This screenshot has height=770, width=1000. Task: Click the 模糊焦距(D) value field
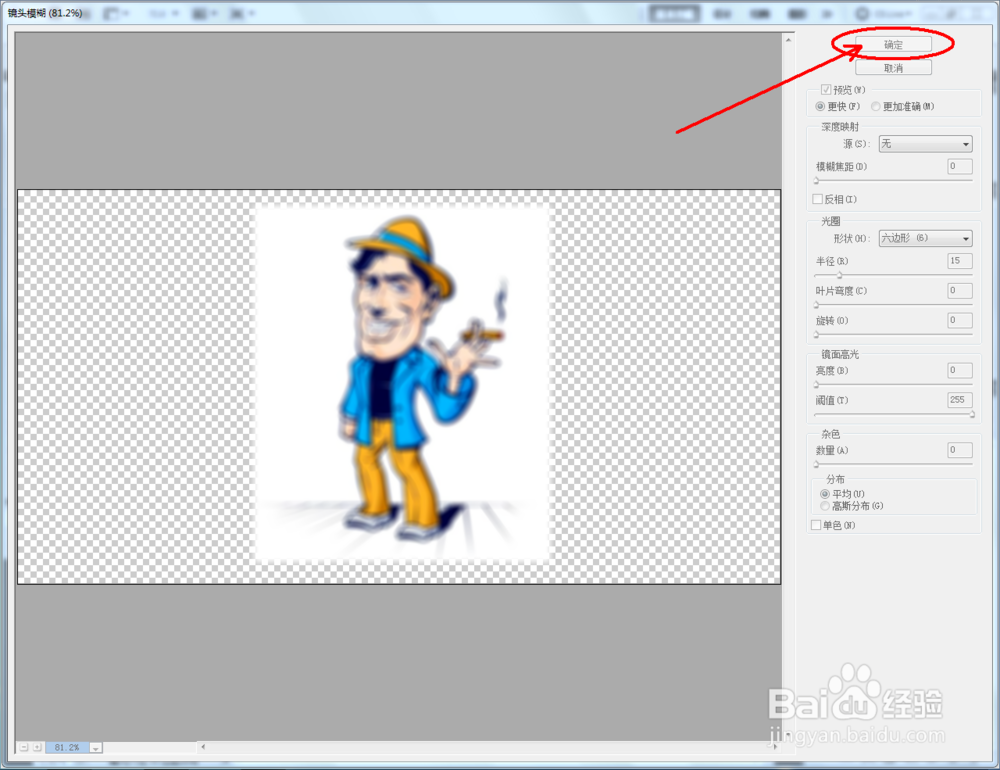[x=960, y=167]
